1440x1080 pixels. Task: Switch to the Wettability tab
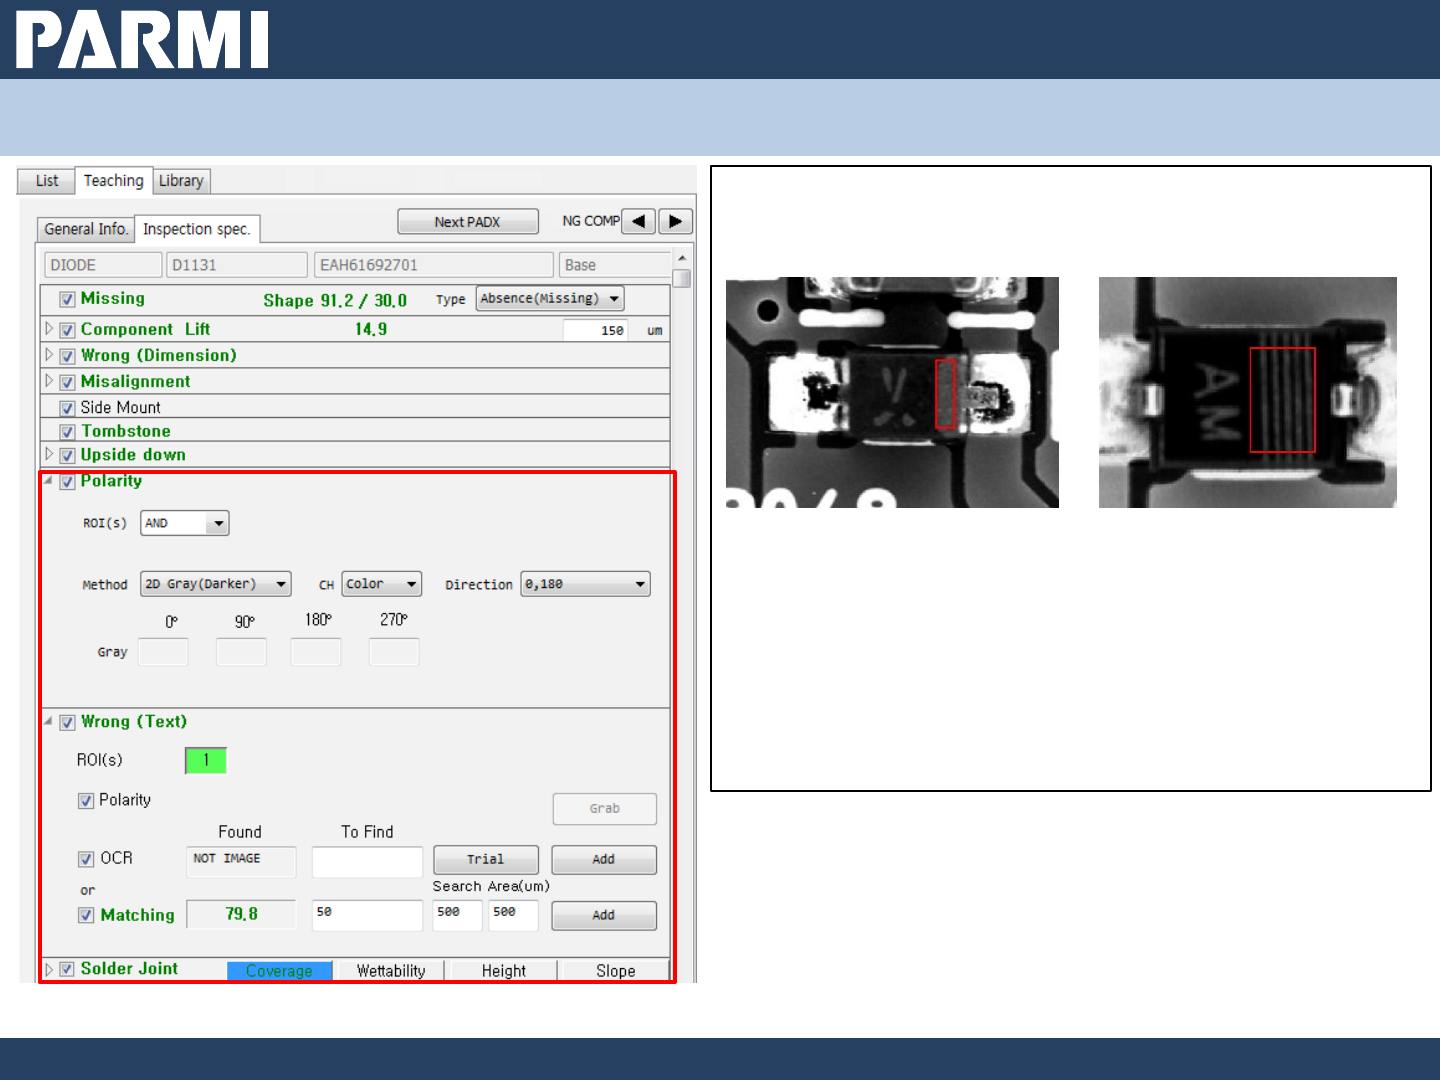[391, 971]
